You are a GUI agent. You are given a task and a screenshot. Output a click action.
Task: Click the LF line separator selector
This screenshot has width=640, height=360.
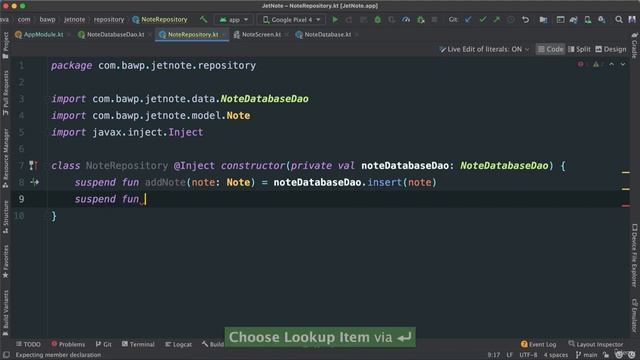[509, 355]
